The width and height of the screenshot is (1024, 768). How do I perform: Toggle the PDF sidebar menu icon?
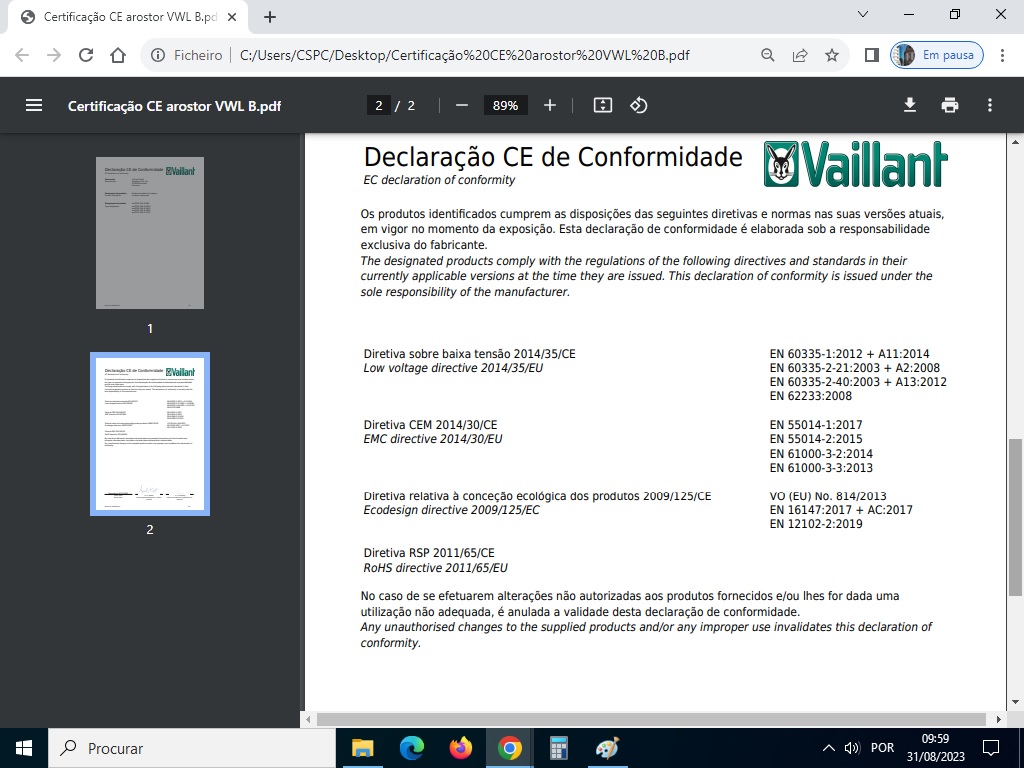click(x=34, y=105)
